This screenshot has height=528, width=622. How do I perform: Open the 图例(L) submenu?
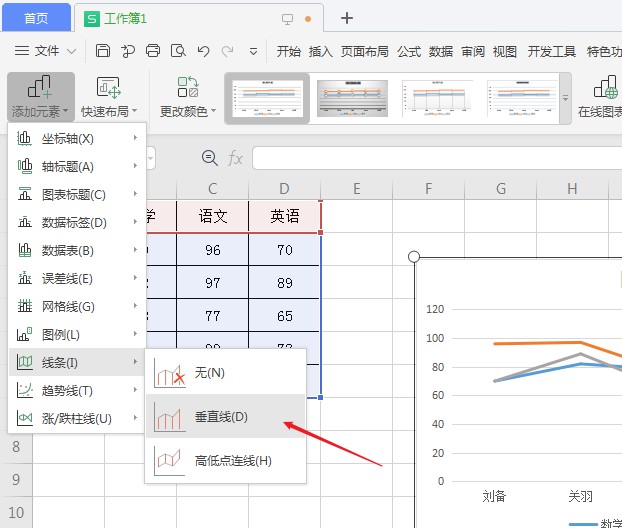coord(77,334)
